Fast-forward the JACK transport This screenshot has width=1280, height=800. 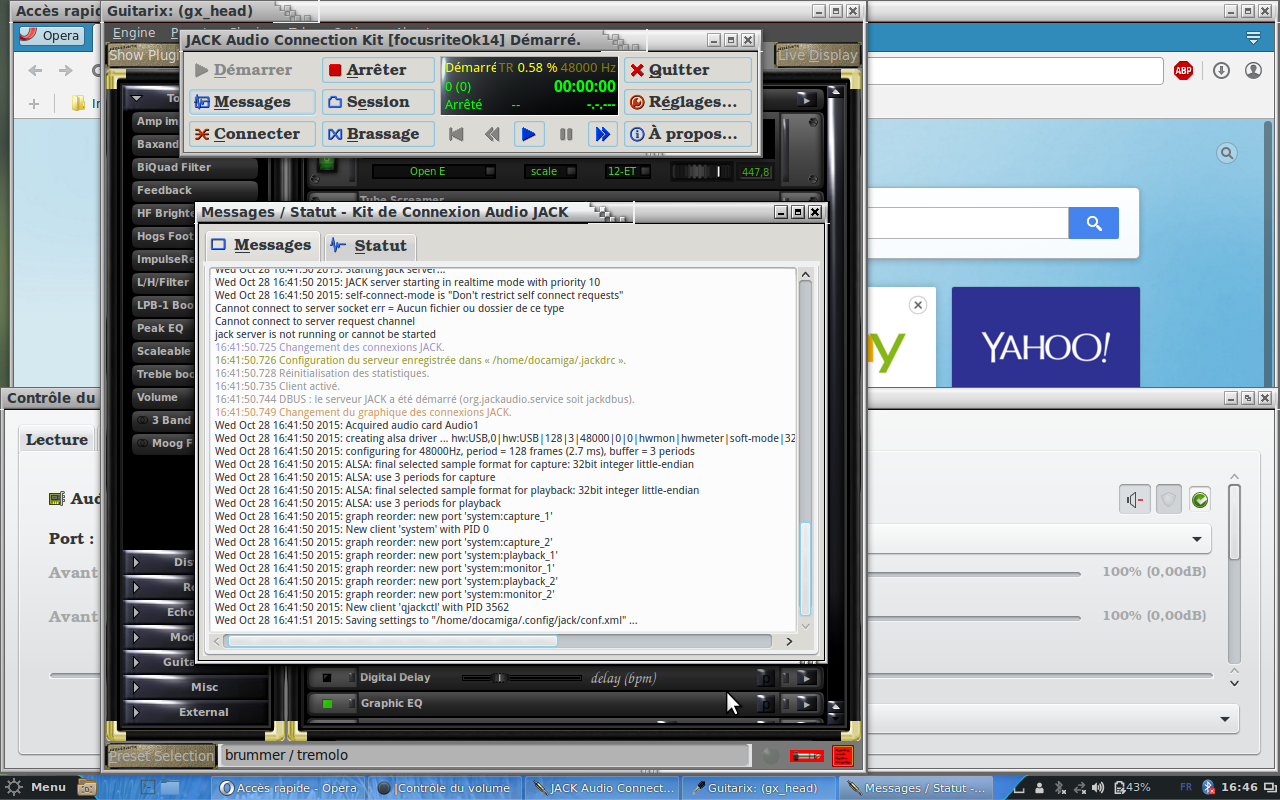tap(602, 134)
